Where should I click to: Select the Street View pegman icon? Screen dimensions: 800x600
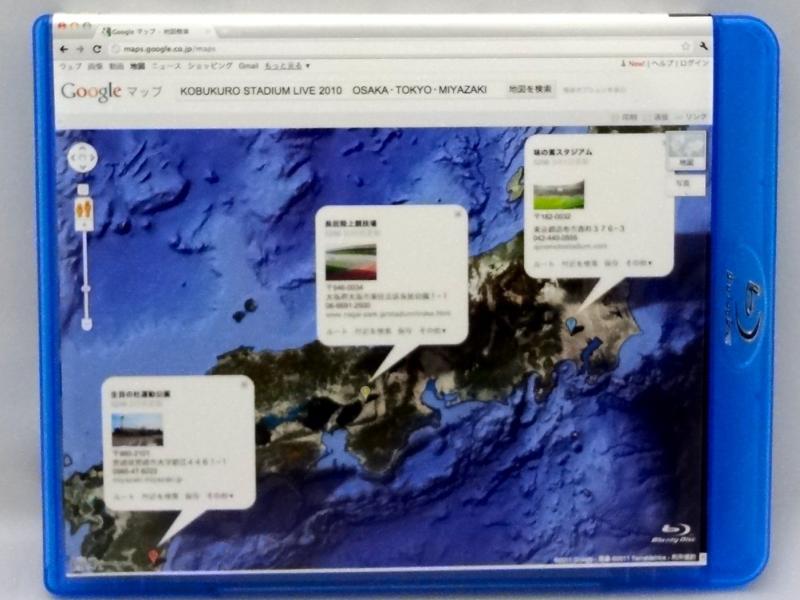[x=84, y=213]
